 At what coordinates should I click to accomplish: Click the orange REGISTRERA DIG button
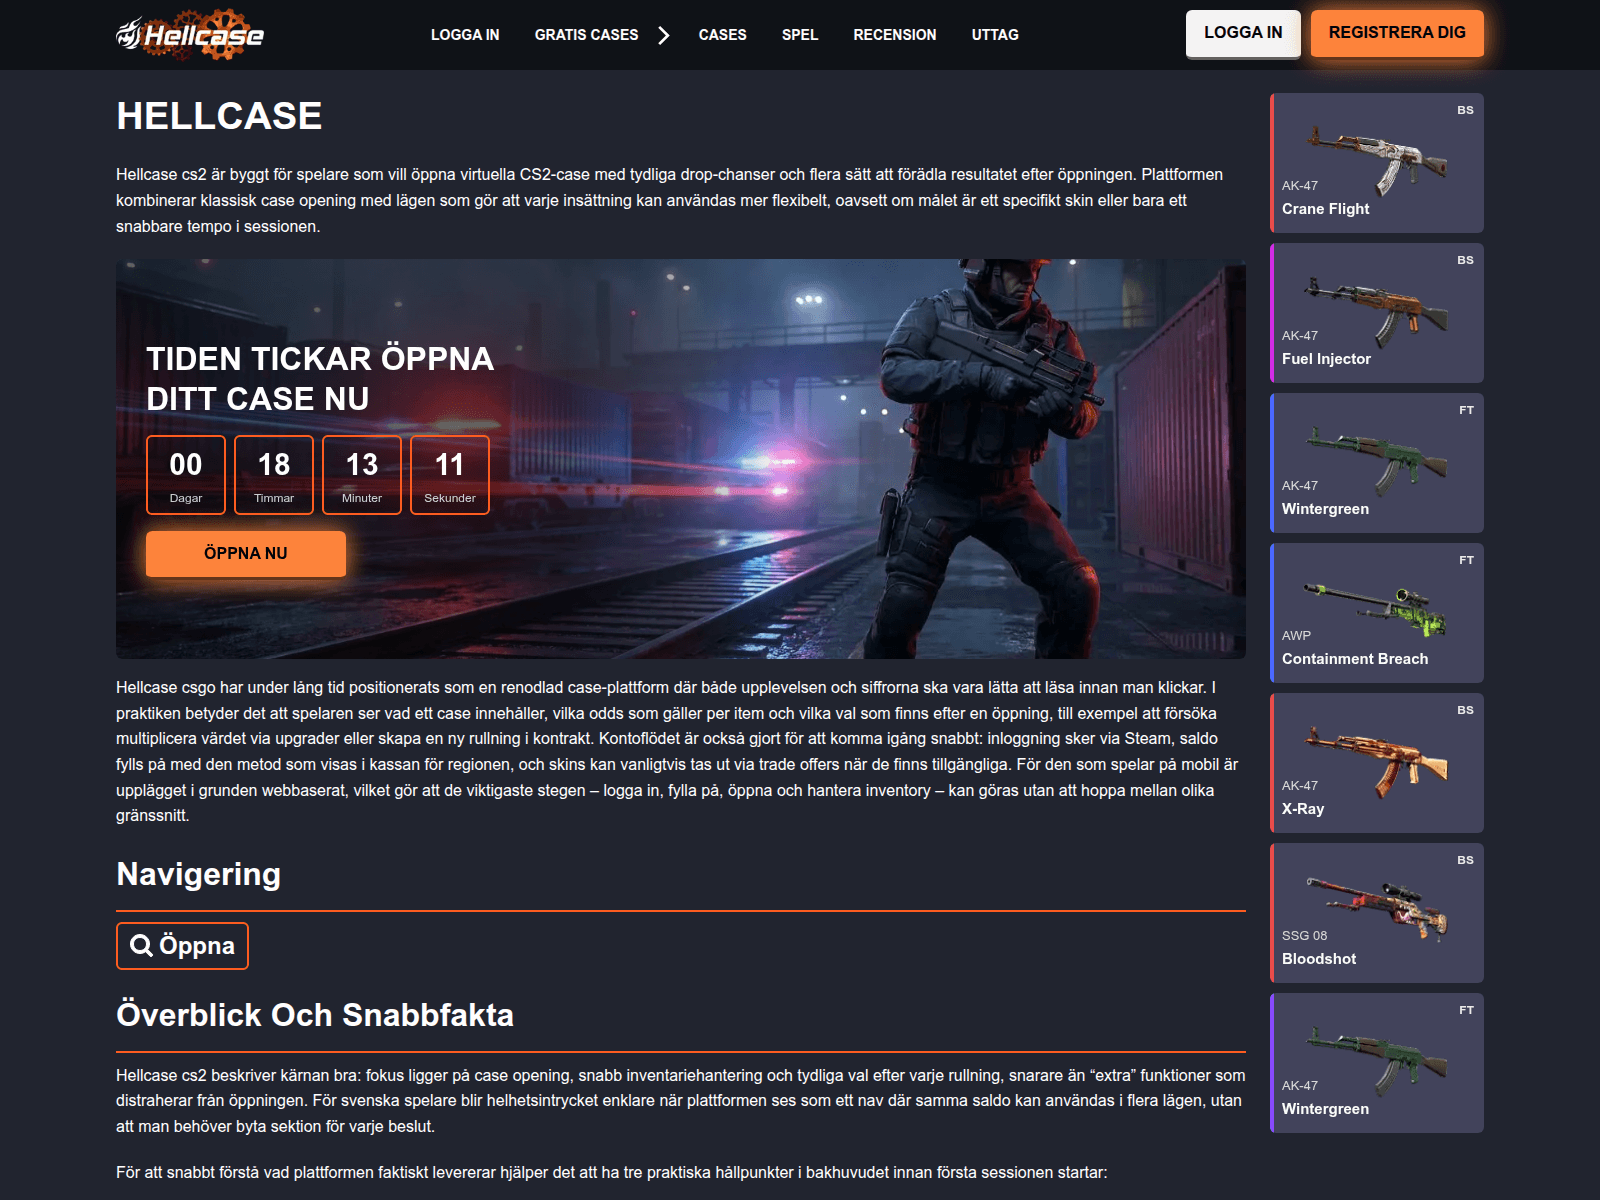click(x=1397, y=33)
